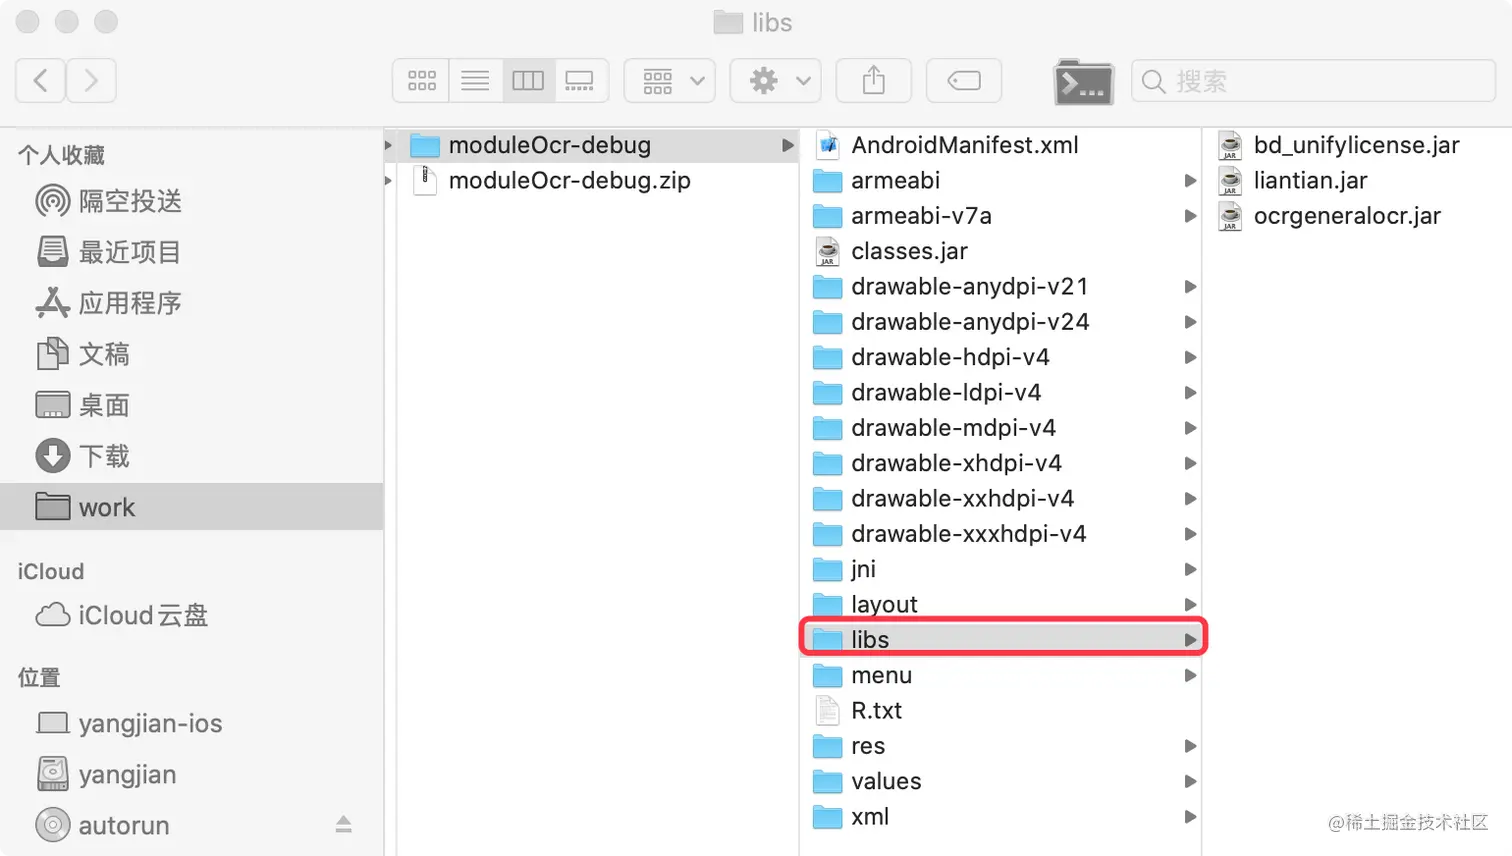
Task: Select the armeabi folder
Action: [1000, 180]
